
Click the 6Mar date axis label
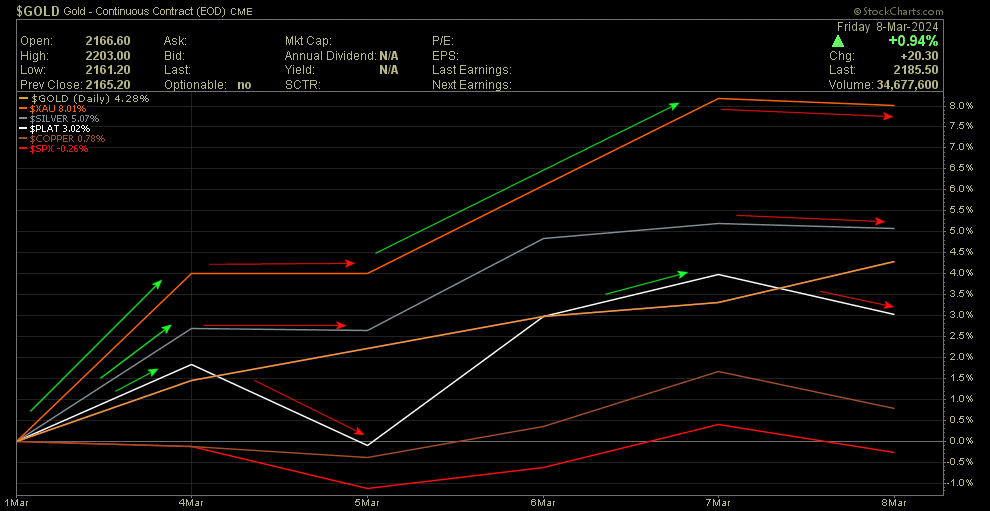point(543,502)
